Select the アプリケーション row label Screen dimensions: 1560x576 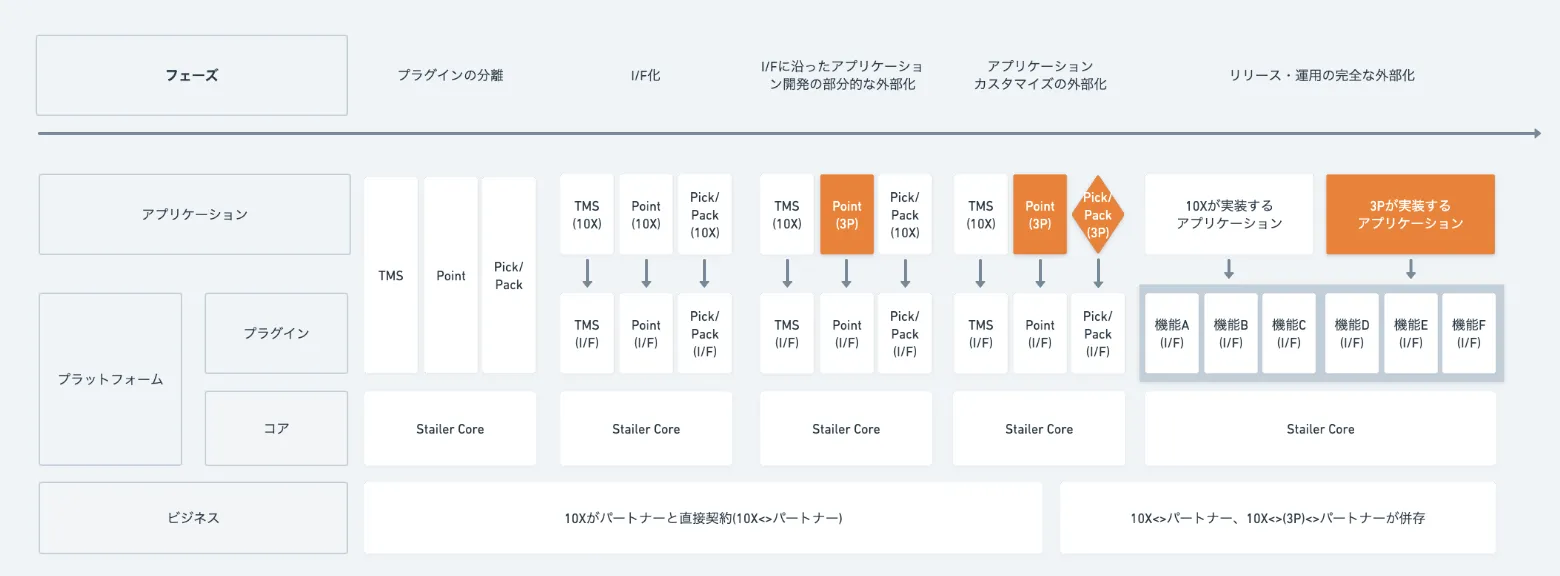195,214
